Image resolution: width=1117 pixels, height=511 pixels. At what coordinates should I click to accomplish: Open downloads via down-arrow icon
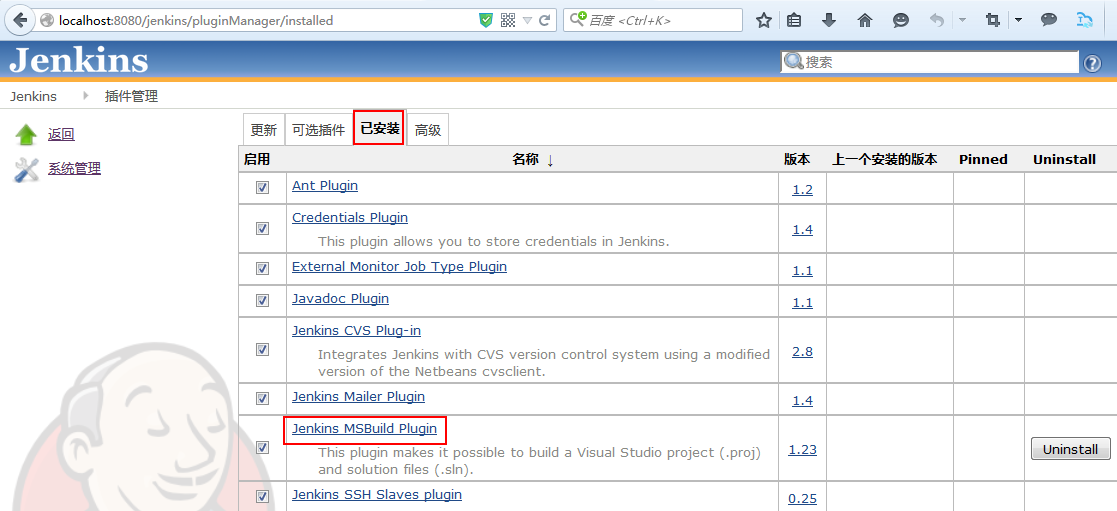coord(829,20)
